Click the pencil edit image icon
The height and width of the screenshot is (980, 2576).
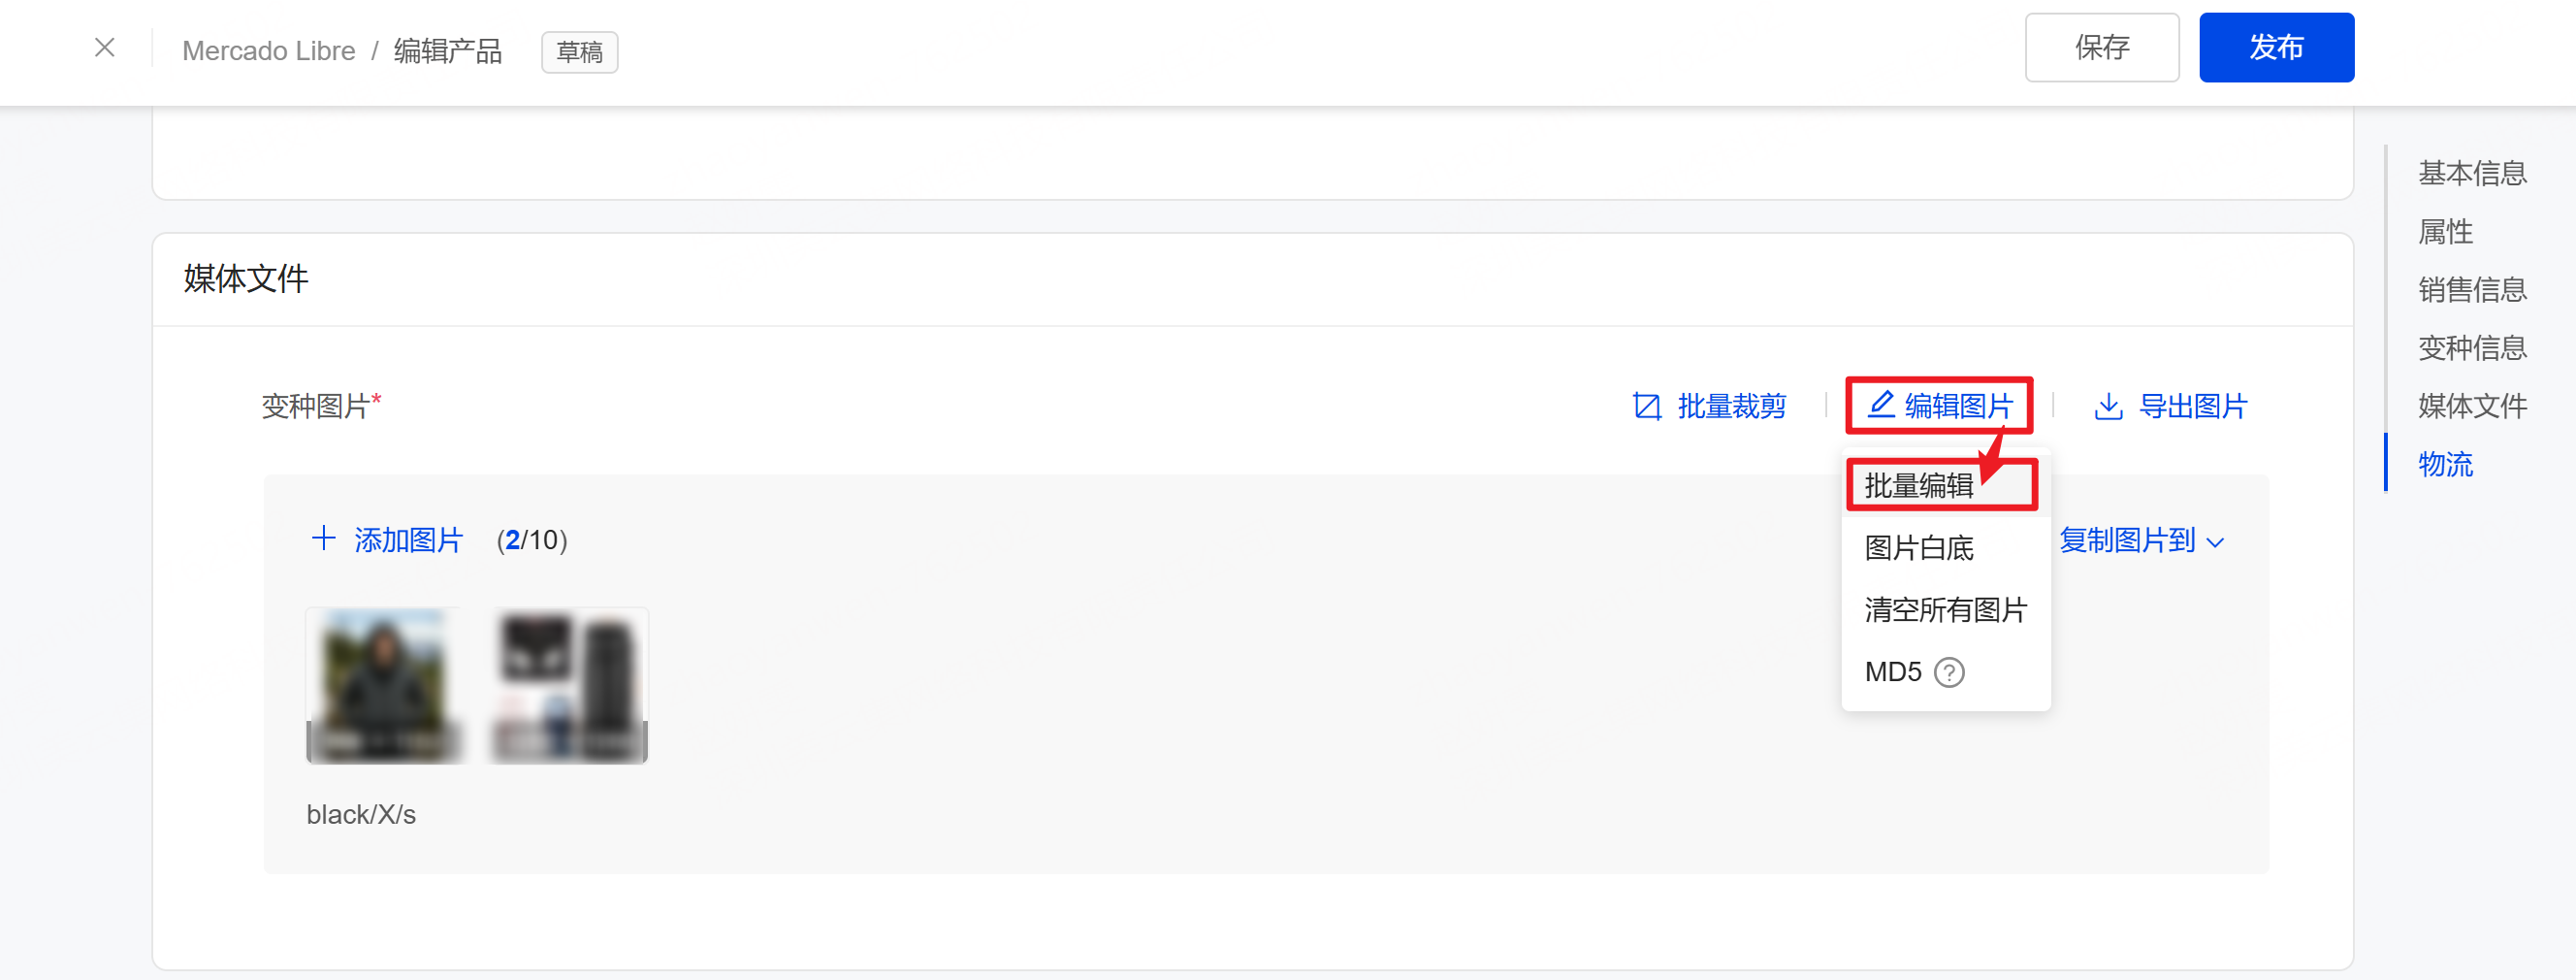pos(1880,404)
